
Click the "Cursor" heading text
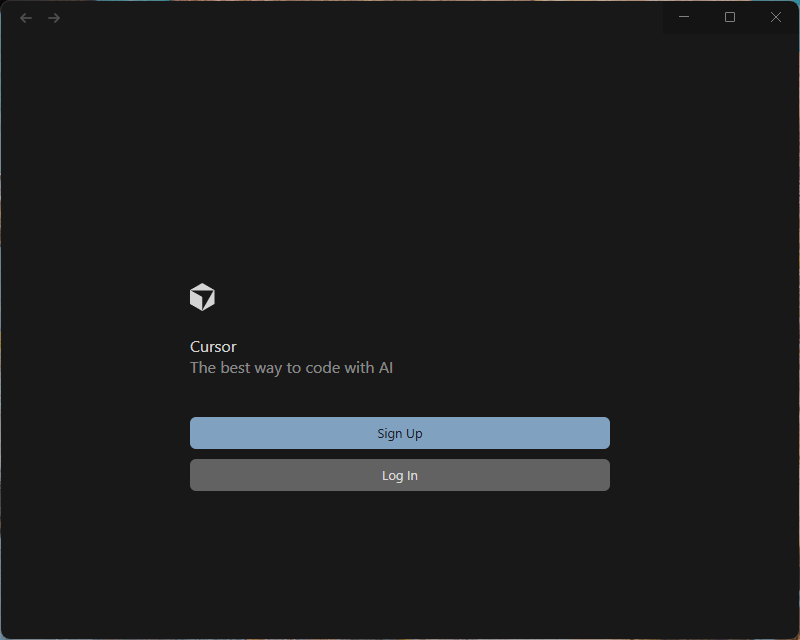[213, 347]
